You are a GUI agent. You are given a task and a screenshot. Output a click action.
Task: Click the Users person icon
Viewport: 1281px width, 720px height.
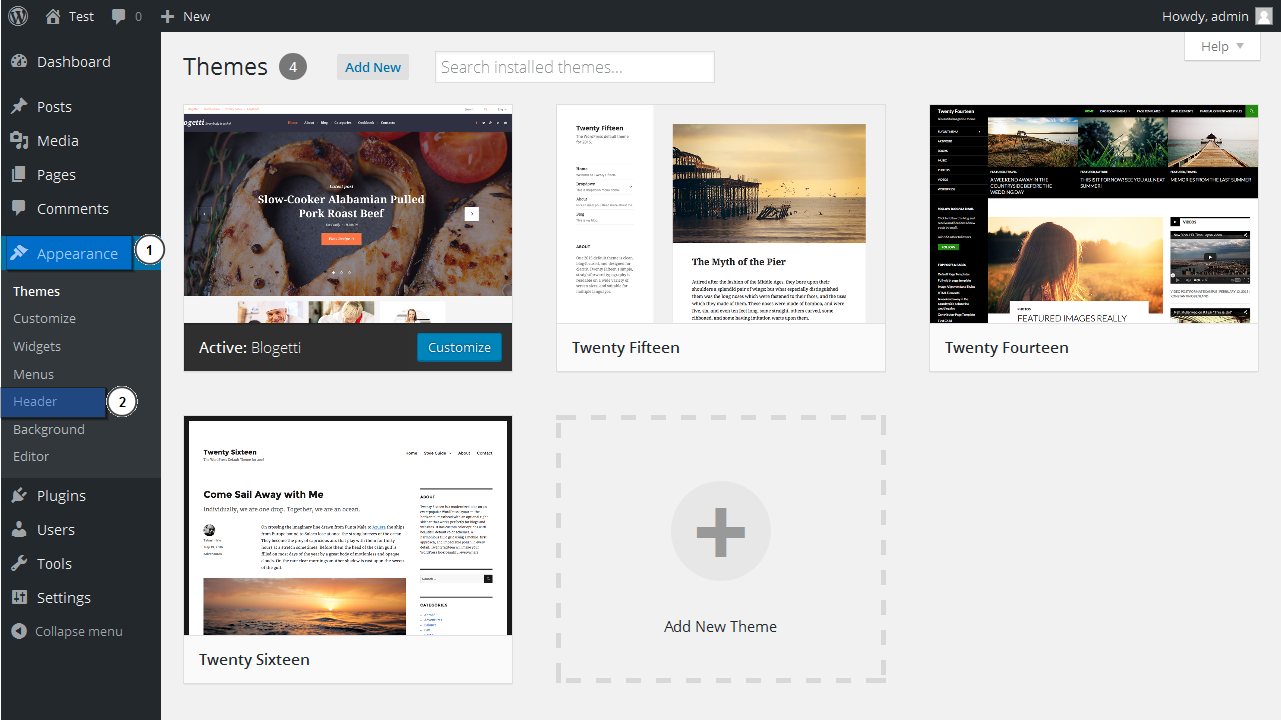(x=19, y=529)
